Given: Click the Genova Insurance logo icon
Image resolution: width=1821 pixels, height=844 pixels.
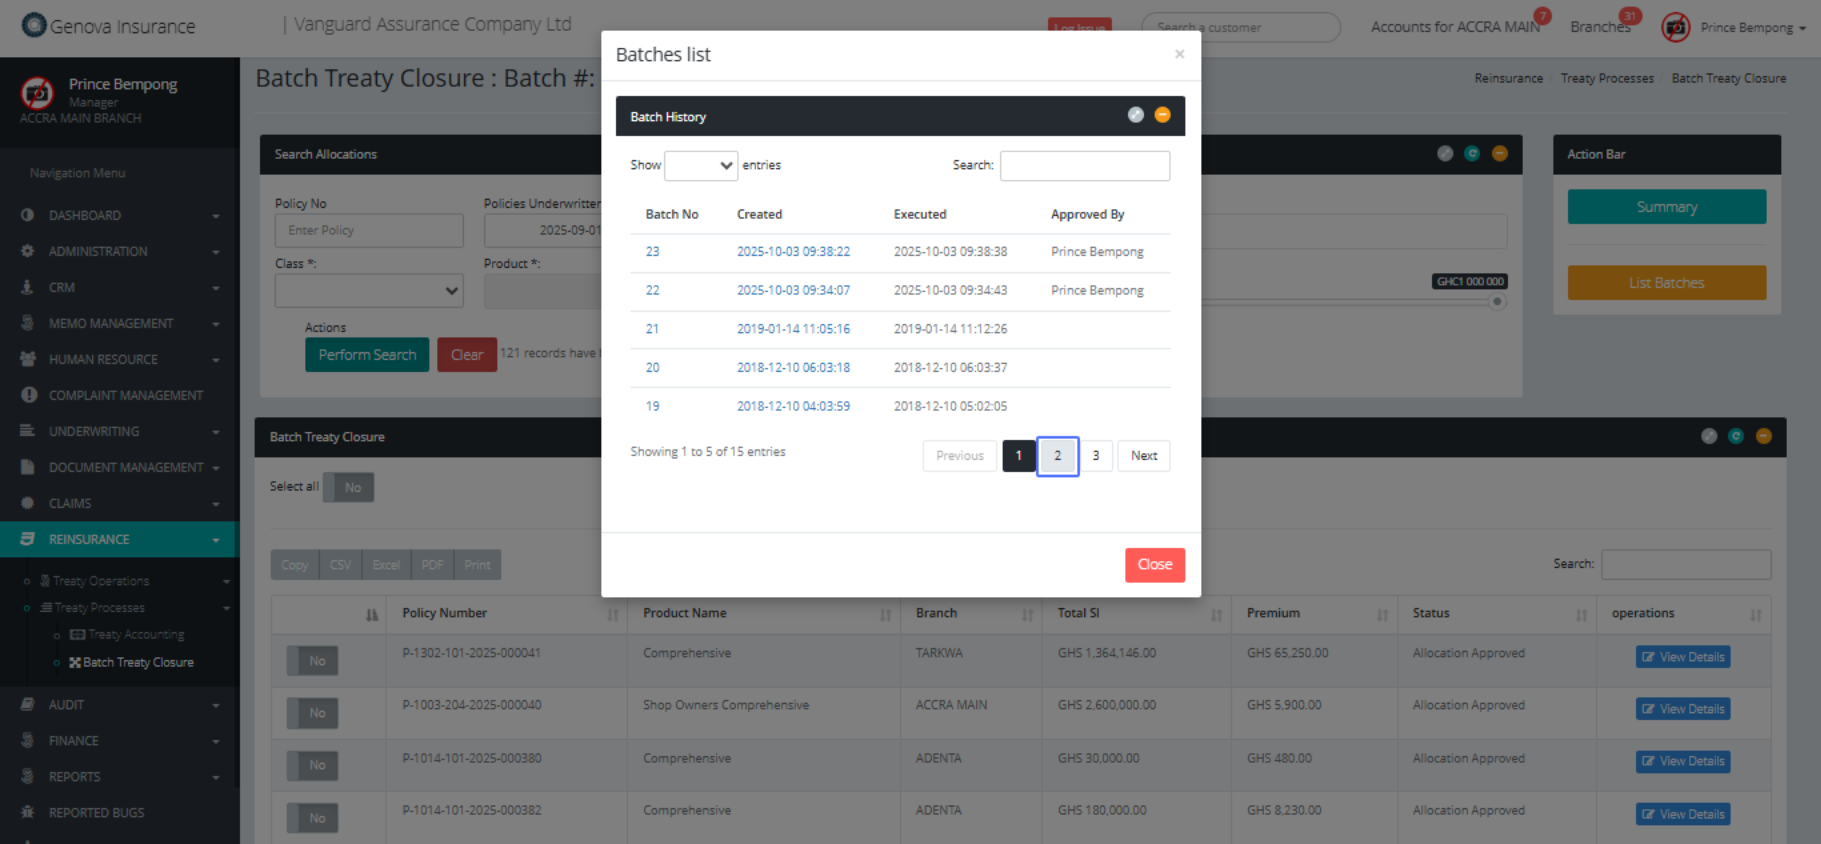Looking at the screenshot, I should [34, 25].
